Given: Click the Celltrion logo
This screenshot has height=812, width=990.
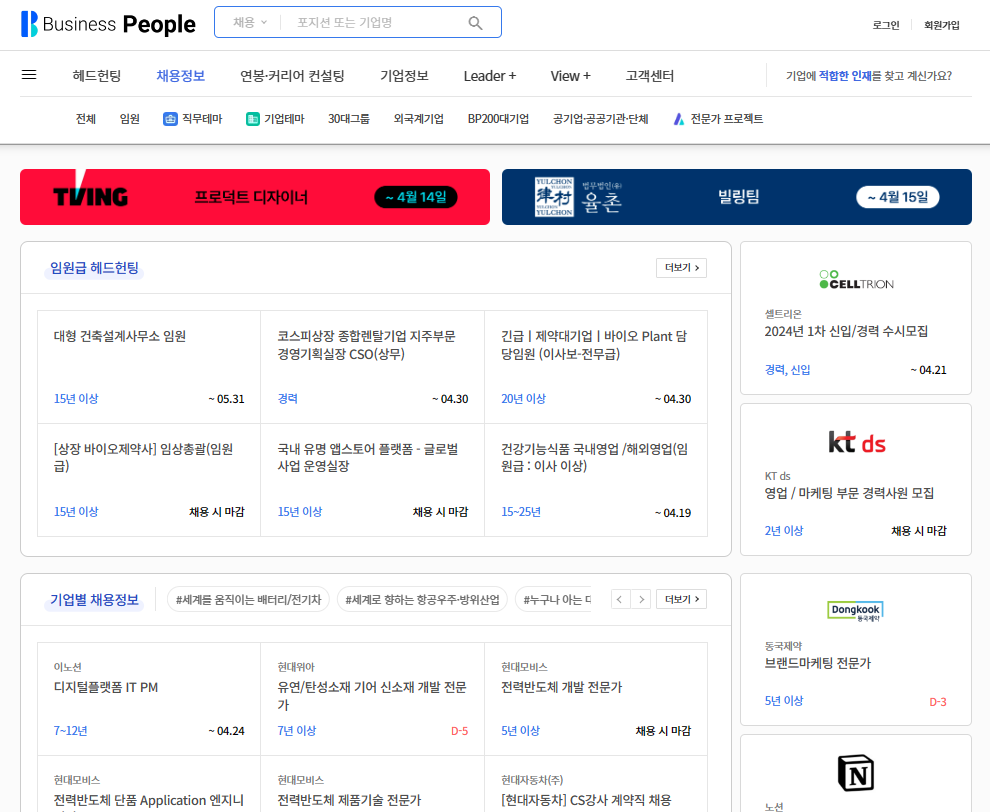Looking at the screenshot, I should point(856,279).
